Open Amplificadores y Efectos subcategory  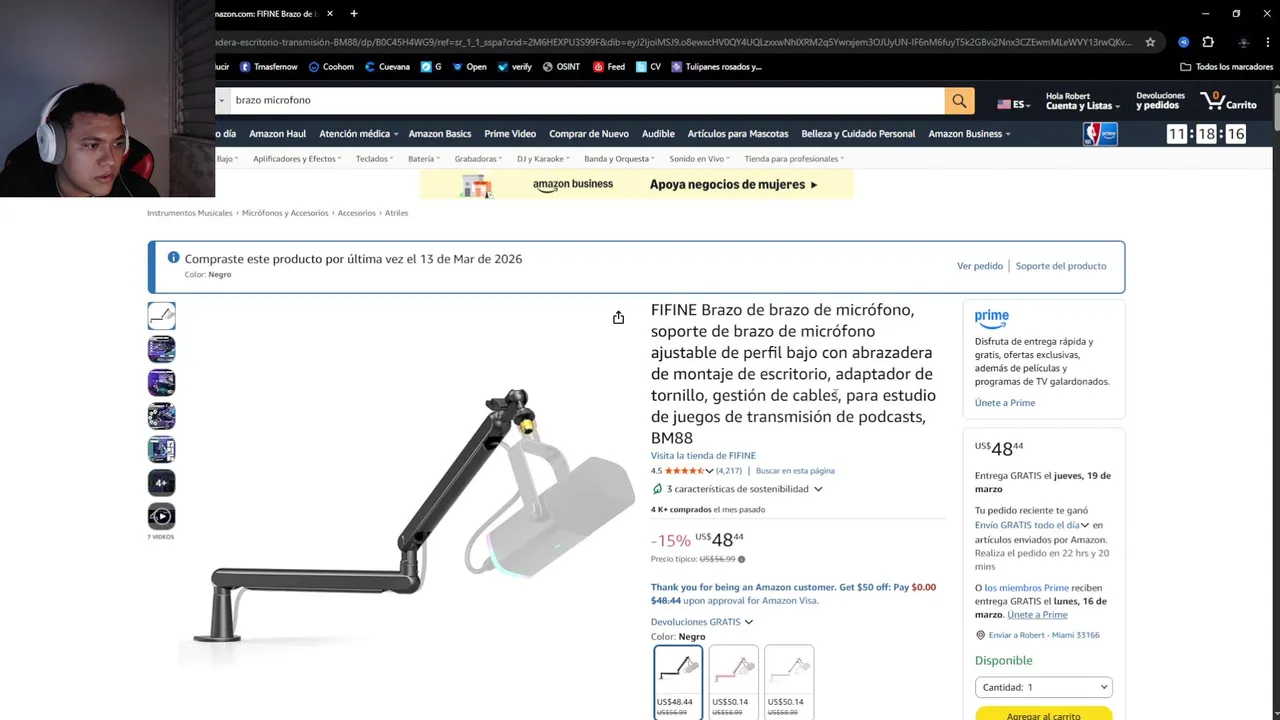pos(297,159)
